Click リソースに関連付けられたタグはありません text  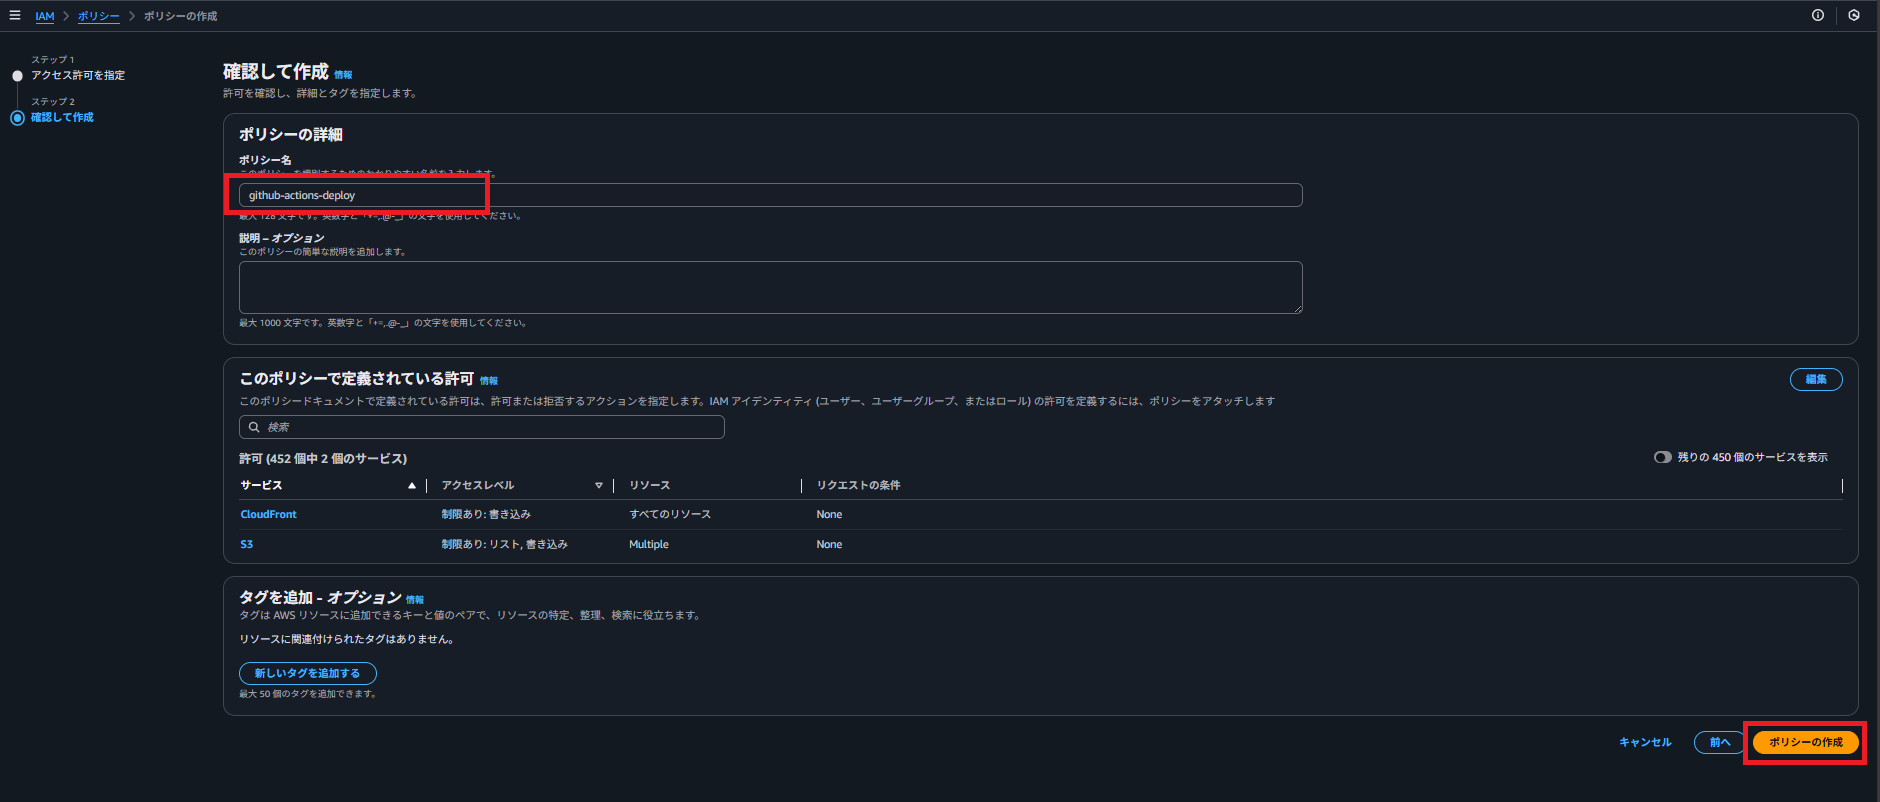click(x=346, y=639)
